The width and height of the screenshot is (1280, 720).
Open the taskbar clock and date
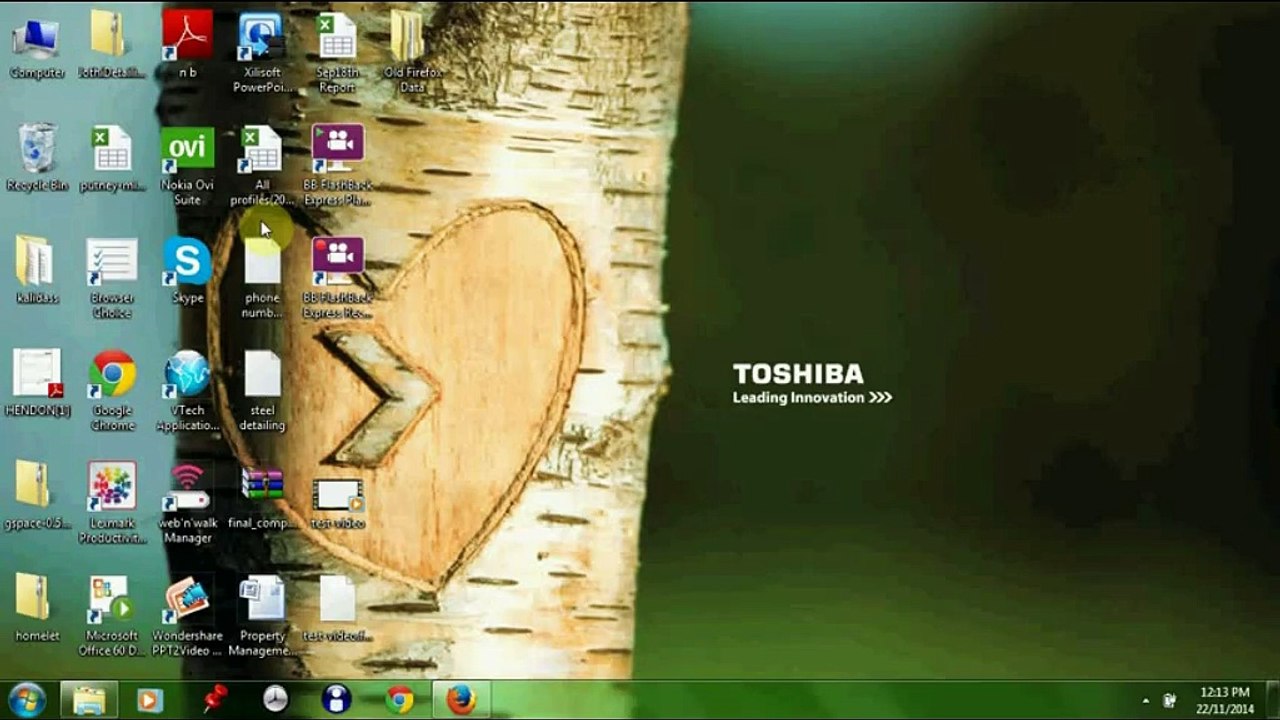(1225, 700)
